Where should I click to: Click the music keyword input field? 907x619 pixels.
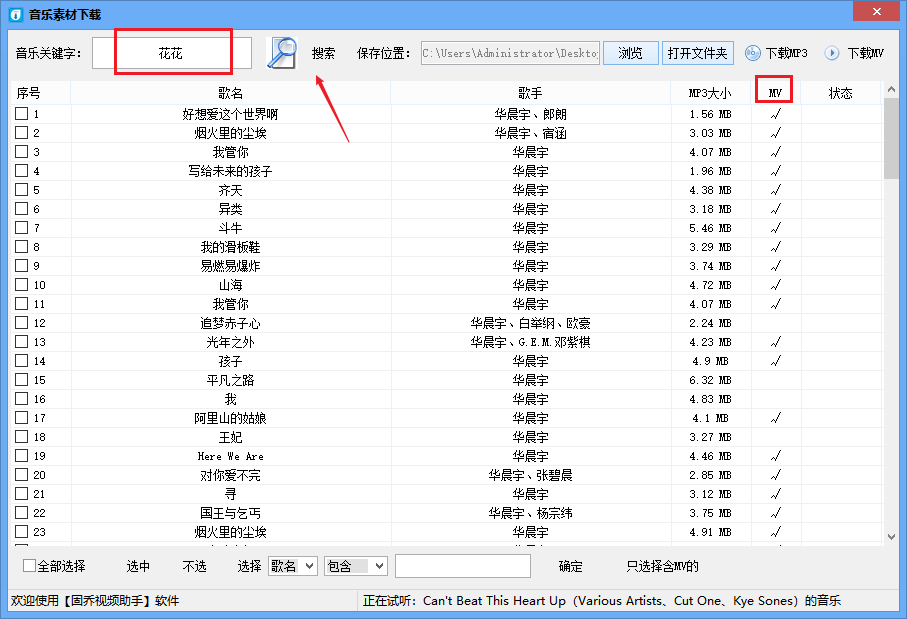coord(172,53)
